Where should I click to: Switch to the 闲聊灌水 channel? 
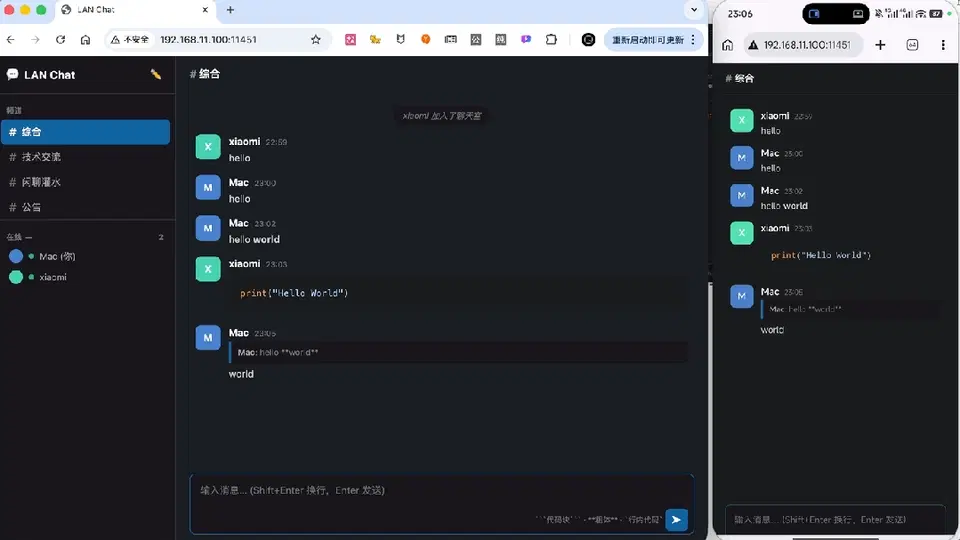(86, 182)
